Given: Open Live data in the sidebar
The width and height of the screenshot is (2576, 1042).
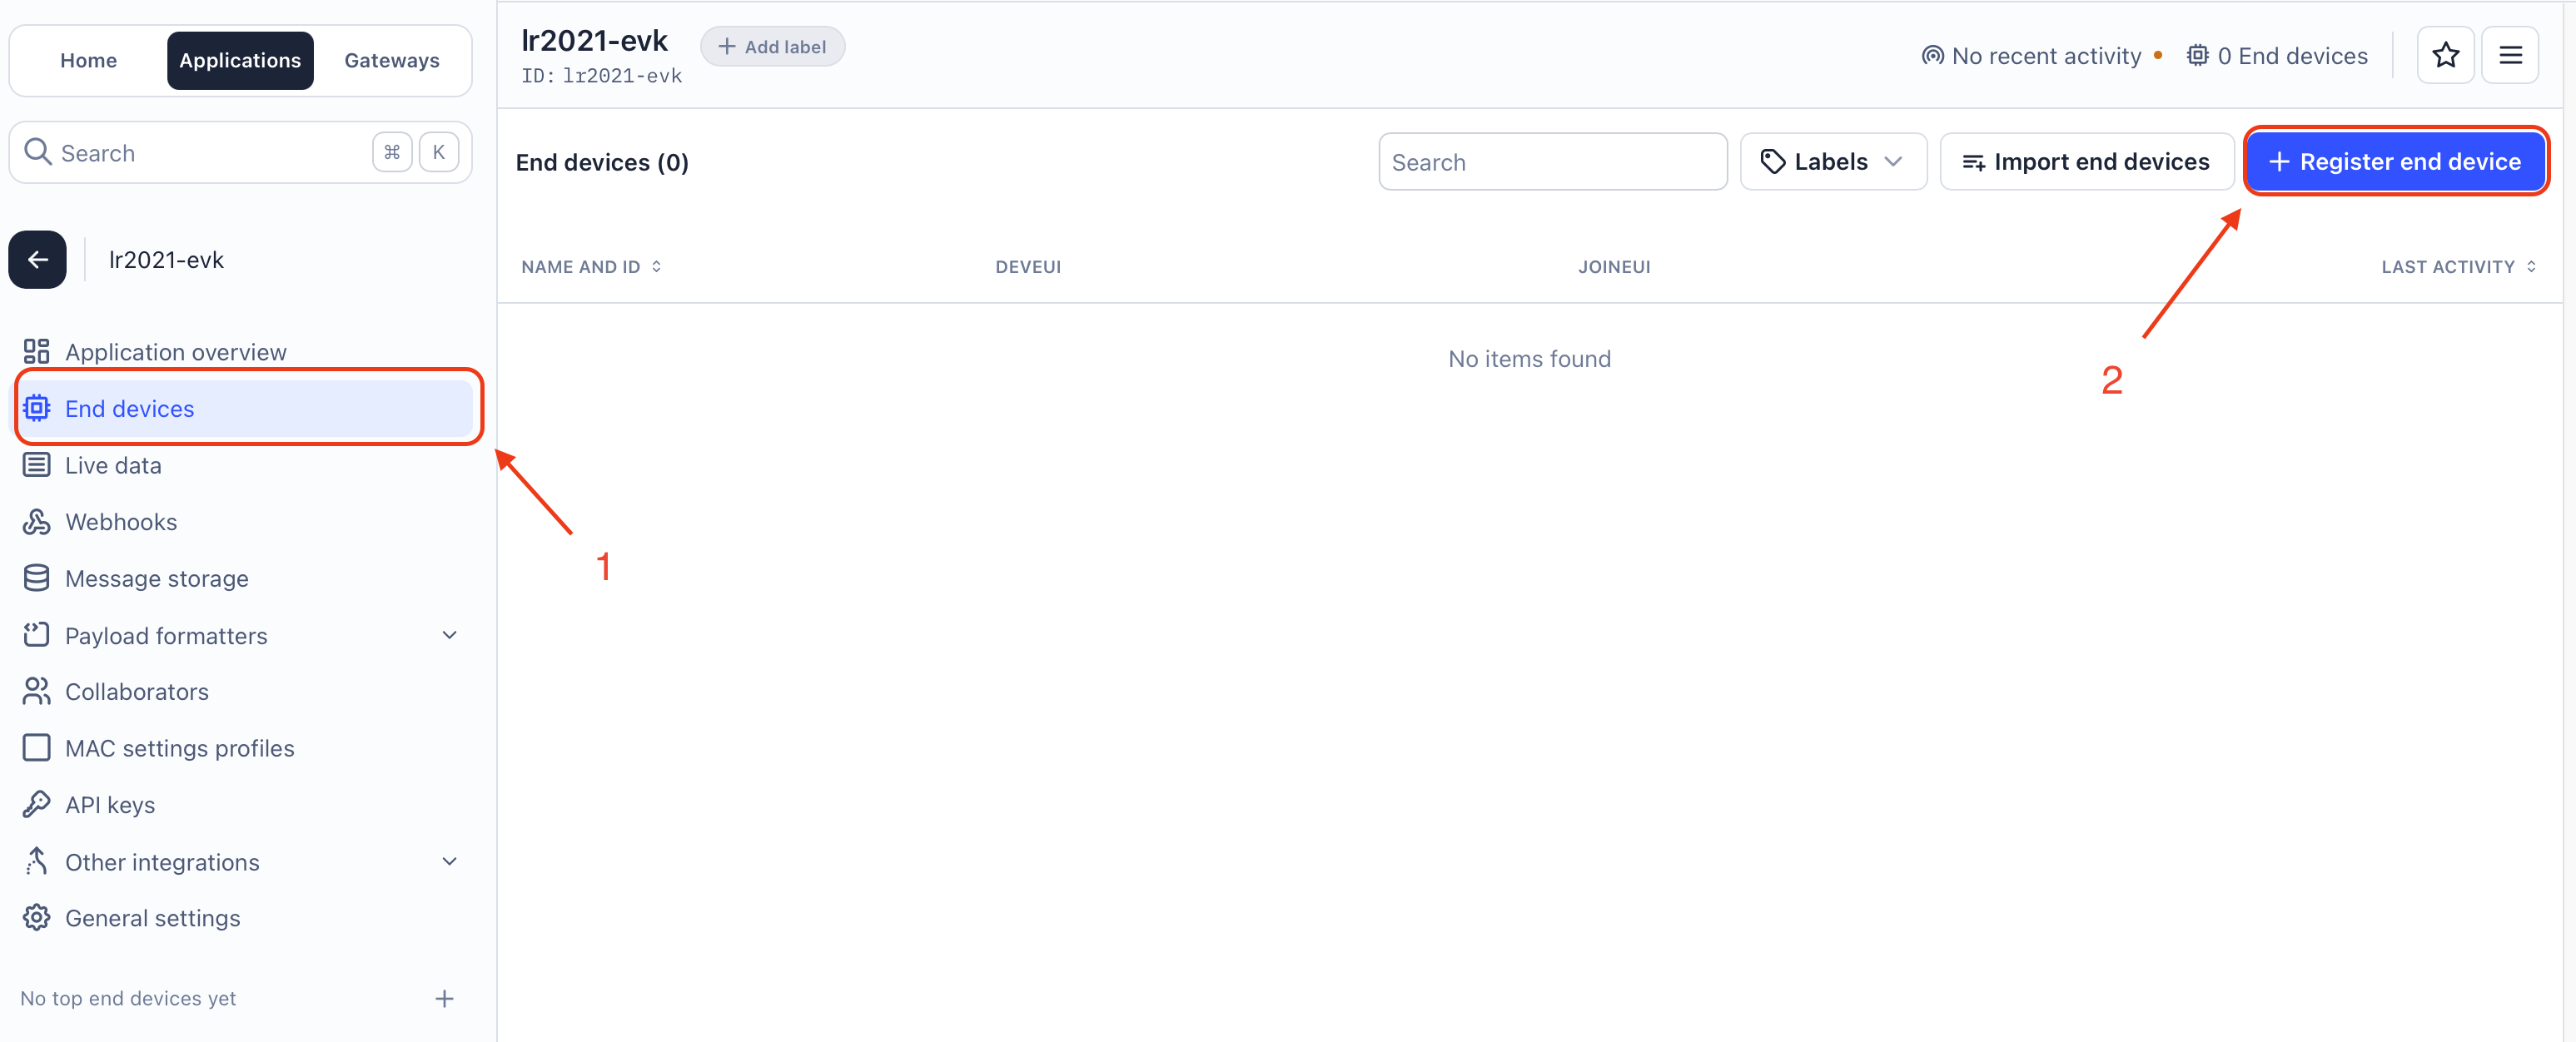Looking at the screenshot, I should click(113, 465).
